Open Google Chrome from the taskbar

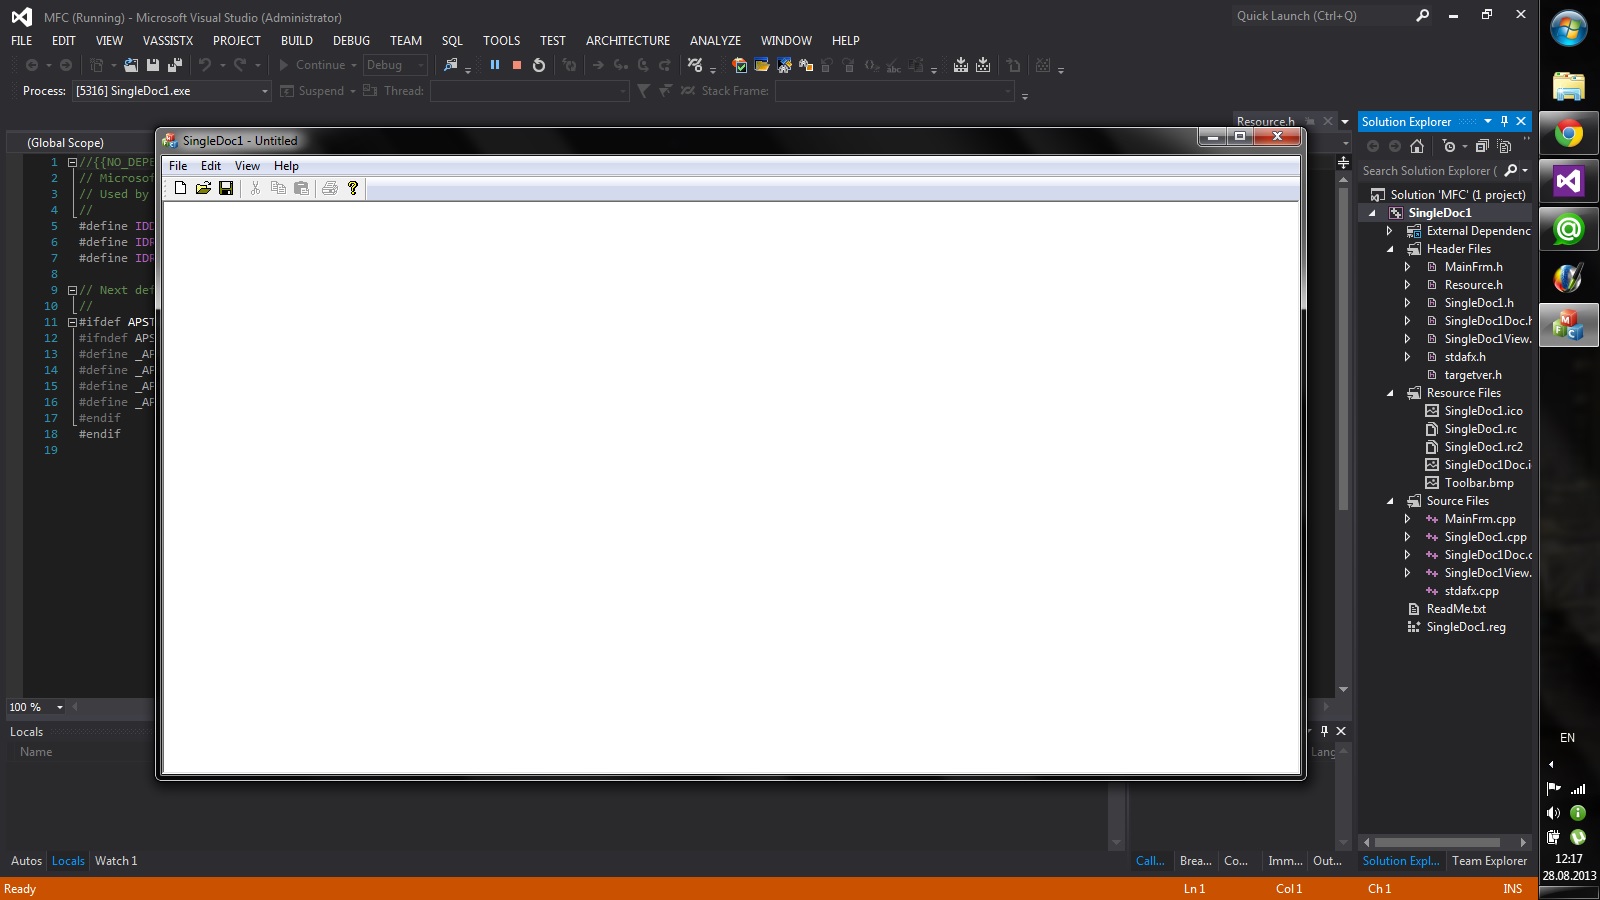pyautogui.click(x=1568, y=134)
